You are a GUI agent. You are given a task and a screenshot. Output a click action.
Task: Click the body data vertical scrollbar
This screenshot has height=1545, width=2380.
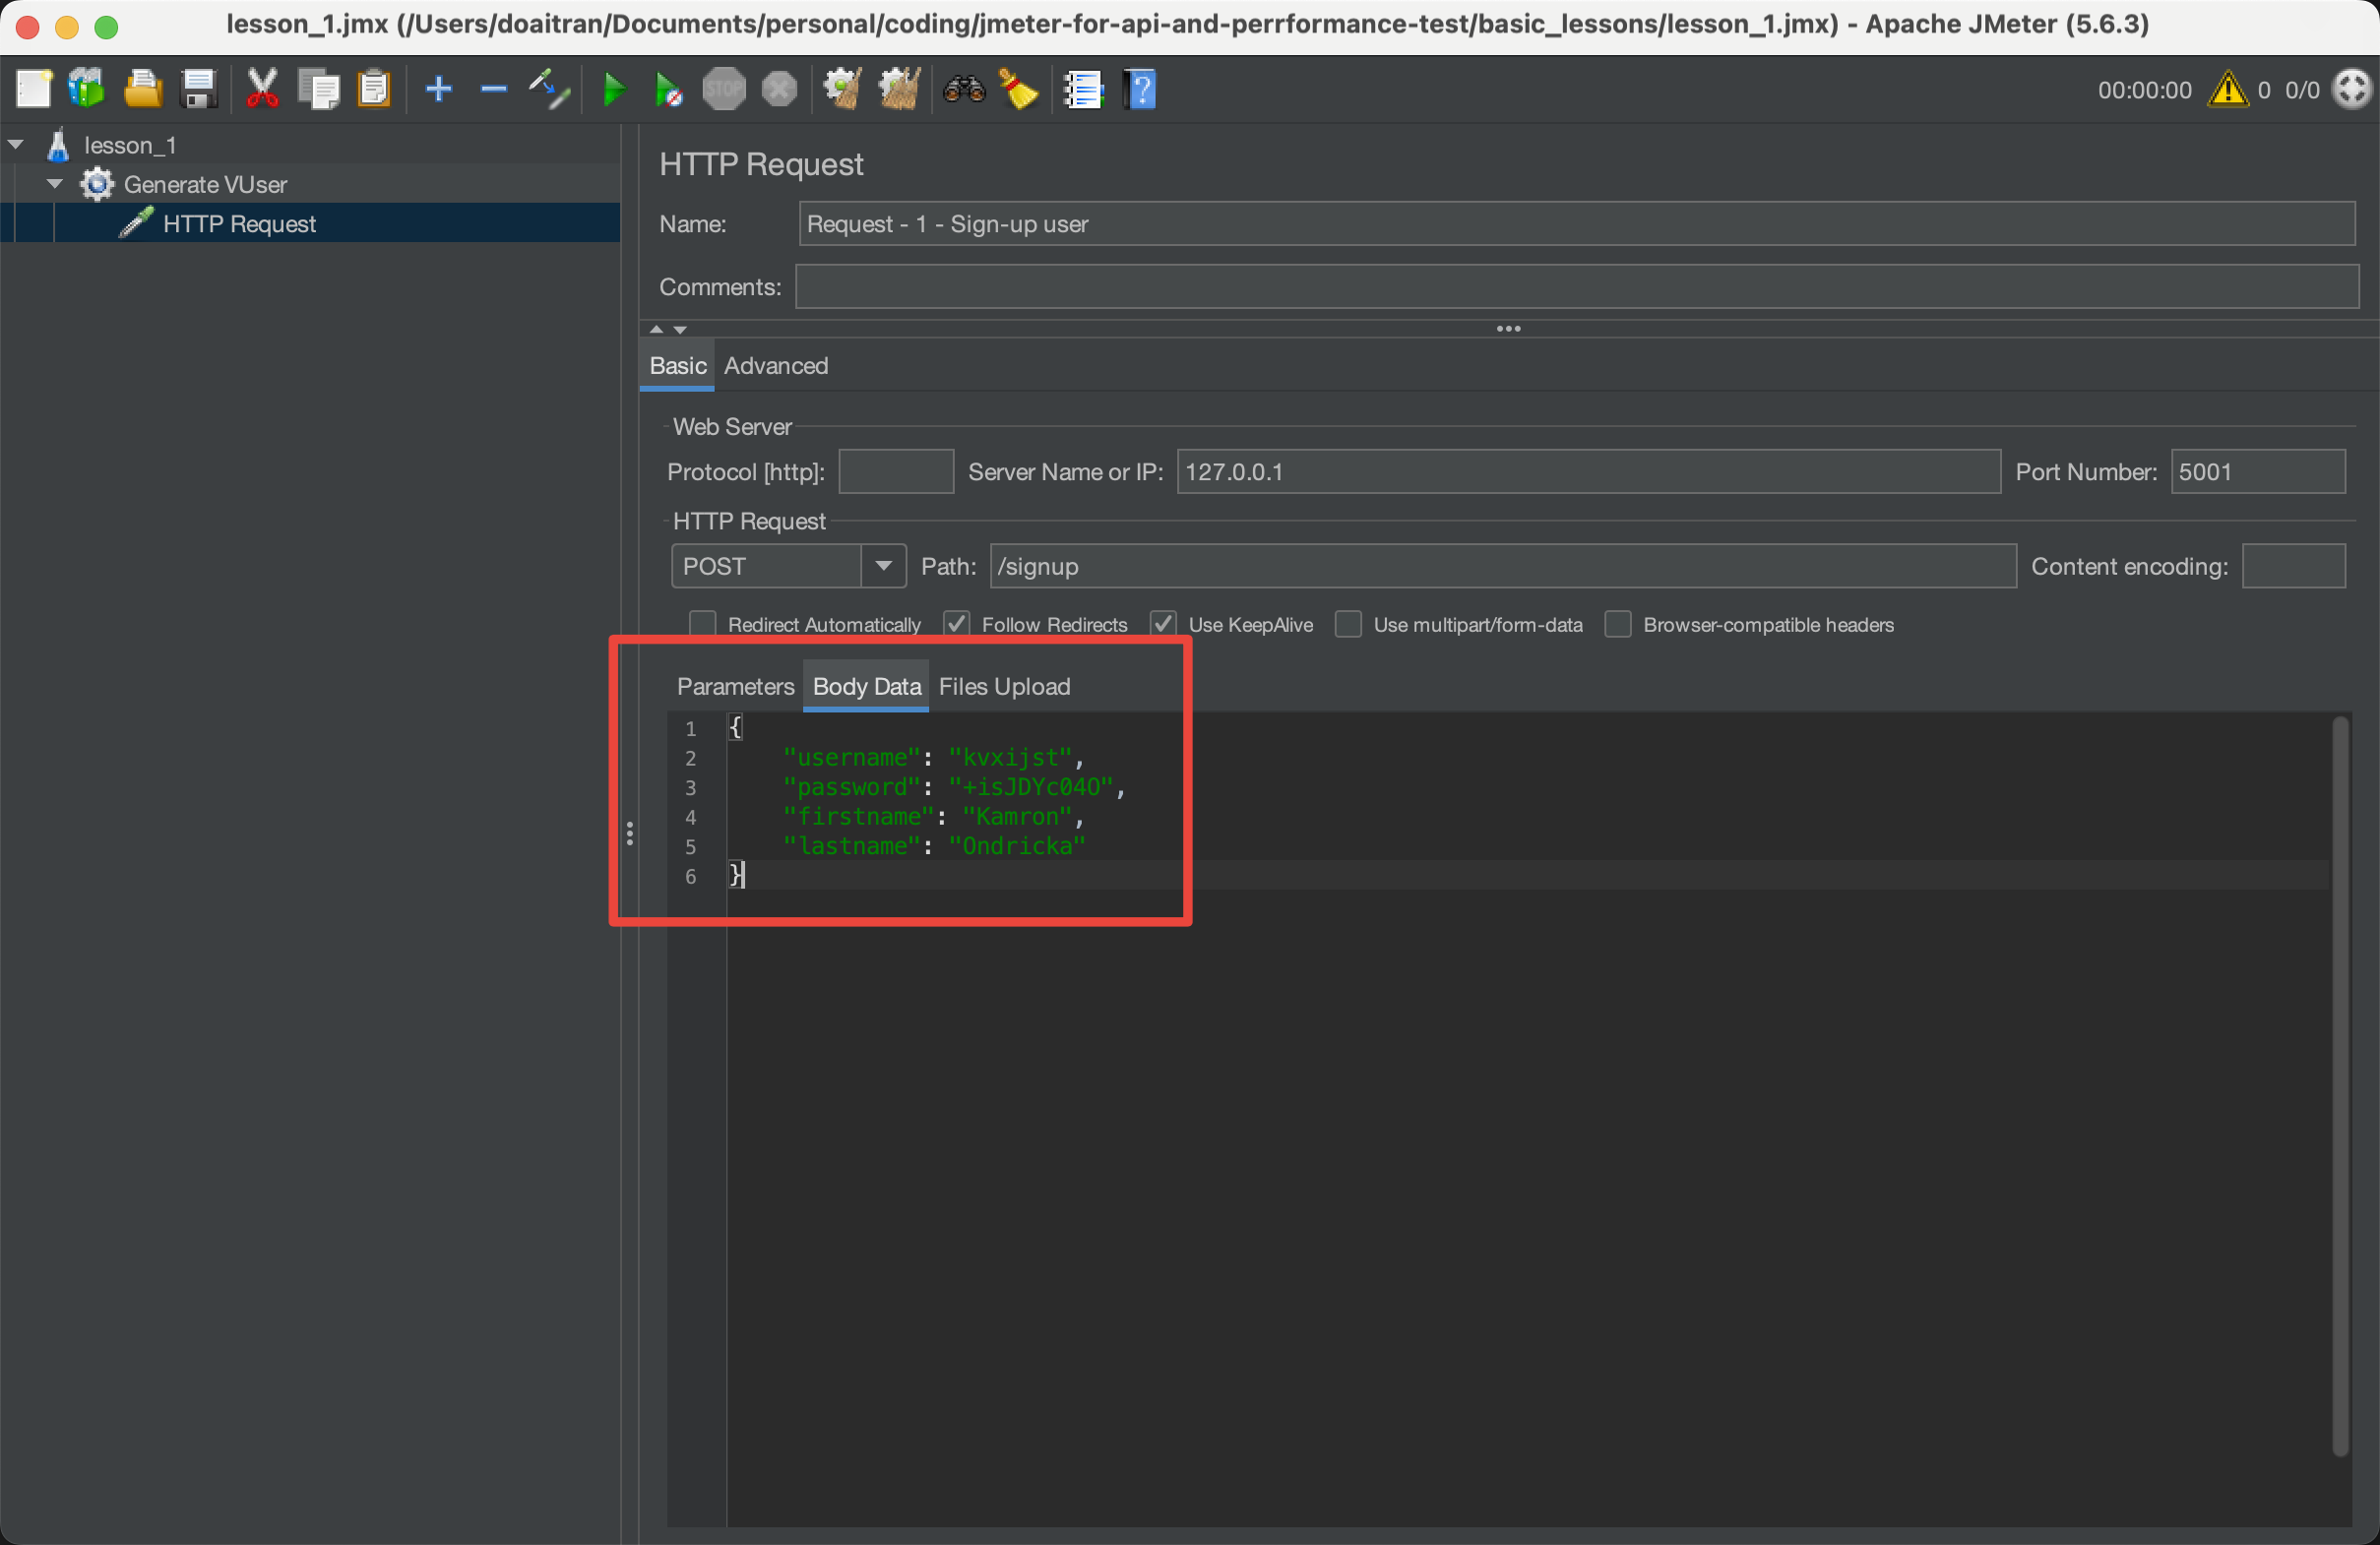(x=2339, y=1085)
